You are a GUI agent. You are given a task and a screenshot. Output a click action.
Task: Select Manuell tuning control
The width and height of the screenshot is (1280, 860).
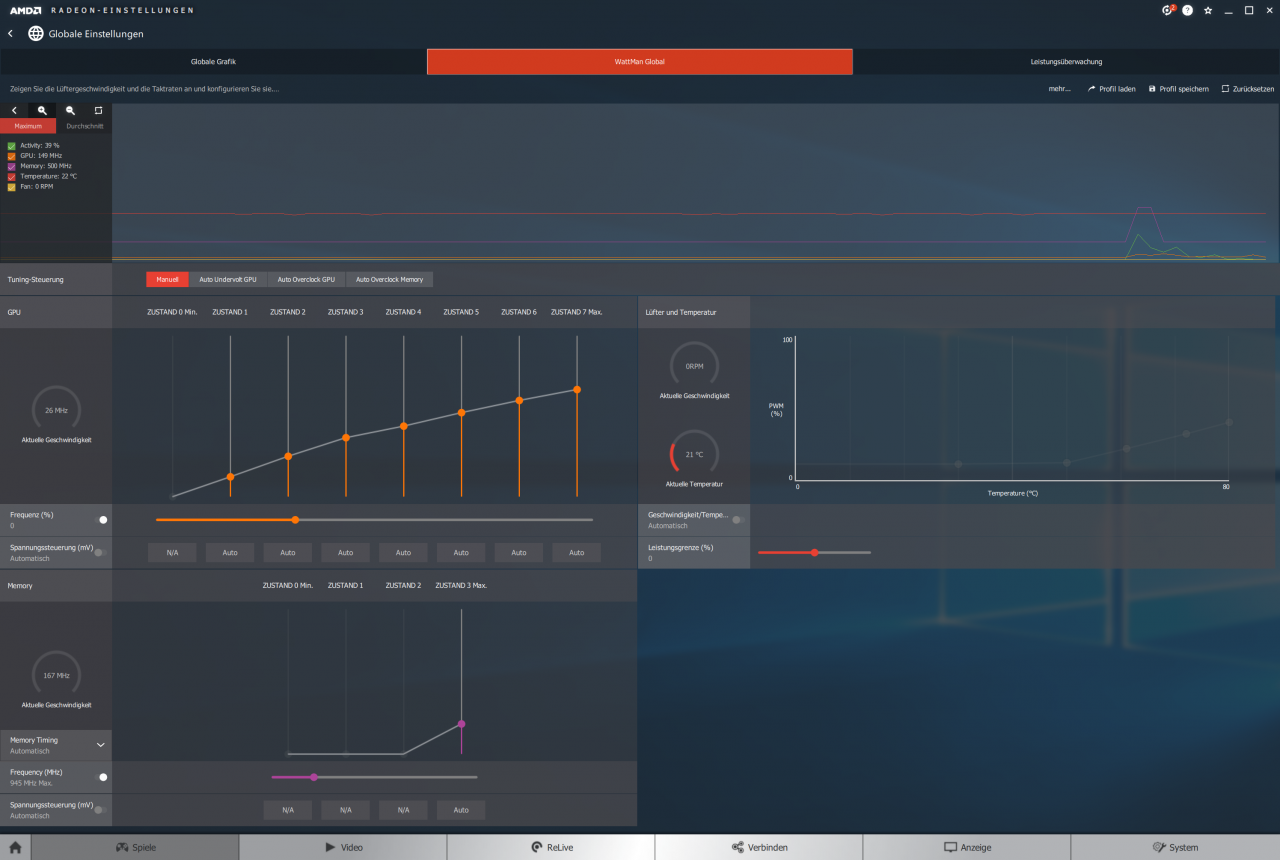167,279
